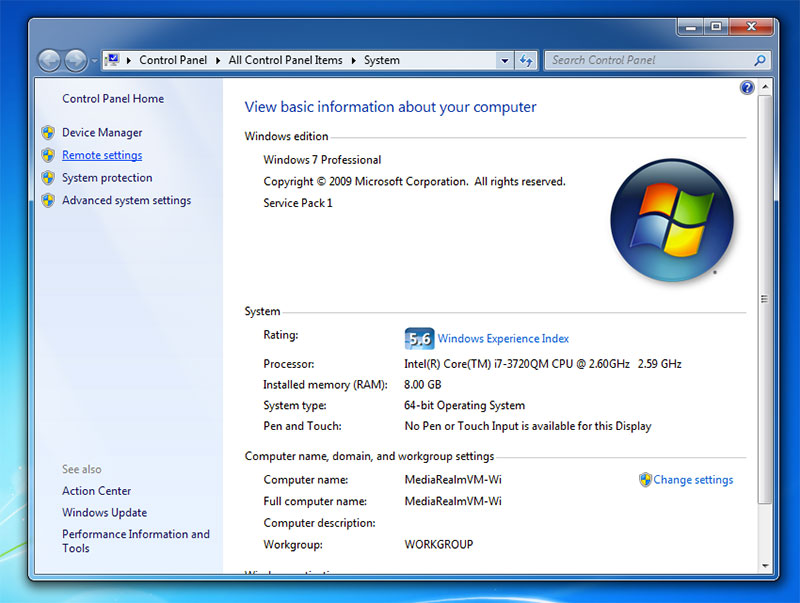Click the Windows 7 logo image

click(672, 220)
